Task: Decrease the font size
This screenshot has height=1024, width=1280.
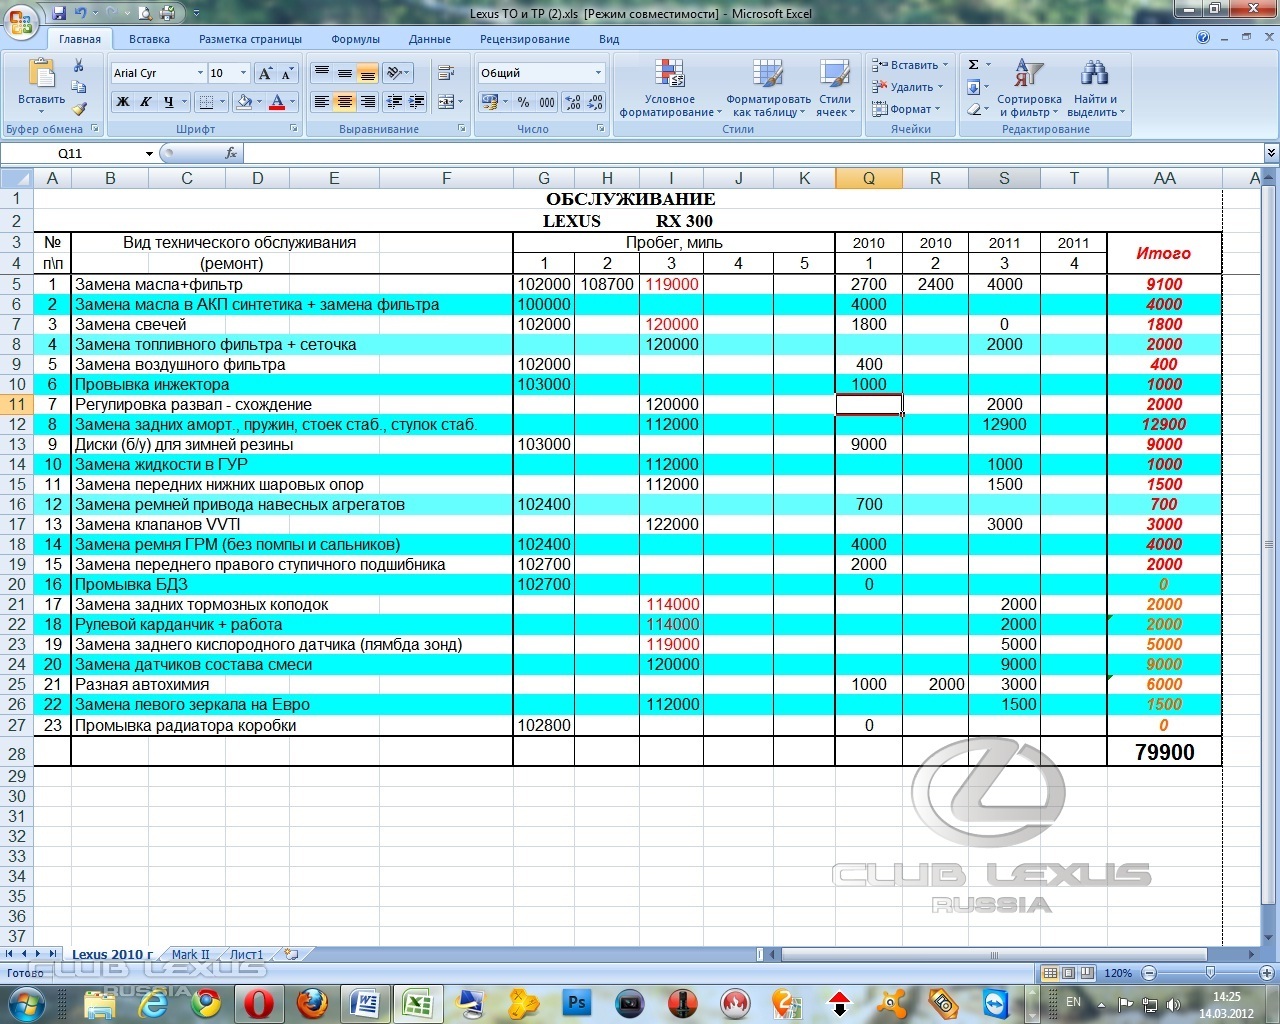Action: click(x=287, y=73)
